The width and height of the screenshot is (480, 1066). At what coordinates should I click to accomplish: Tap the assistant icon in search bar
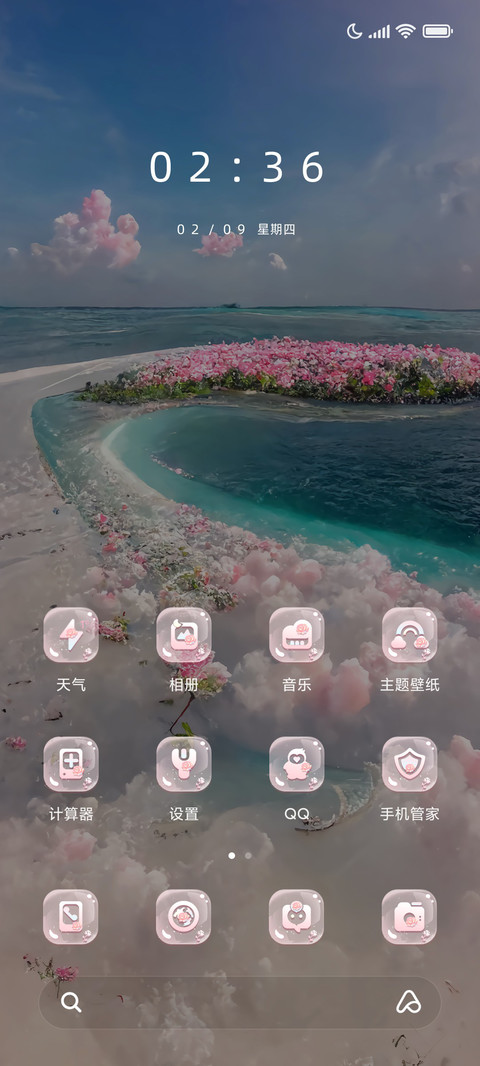click(x=409, y=1002)
